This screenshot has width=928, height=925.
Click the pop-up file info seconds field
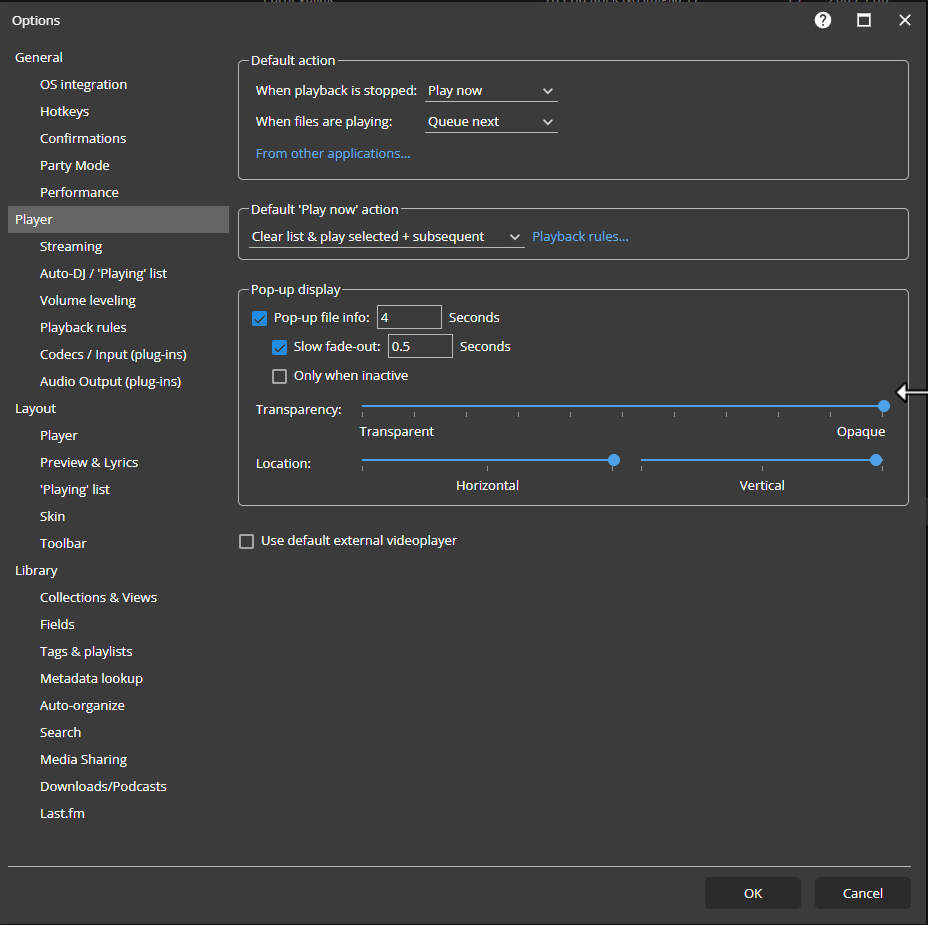(409, 318)
